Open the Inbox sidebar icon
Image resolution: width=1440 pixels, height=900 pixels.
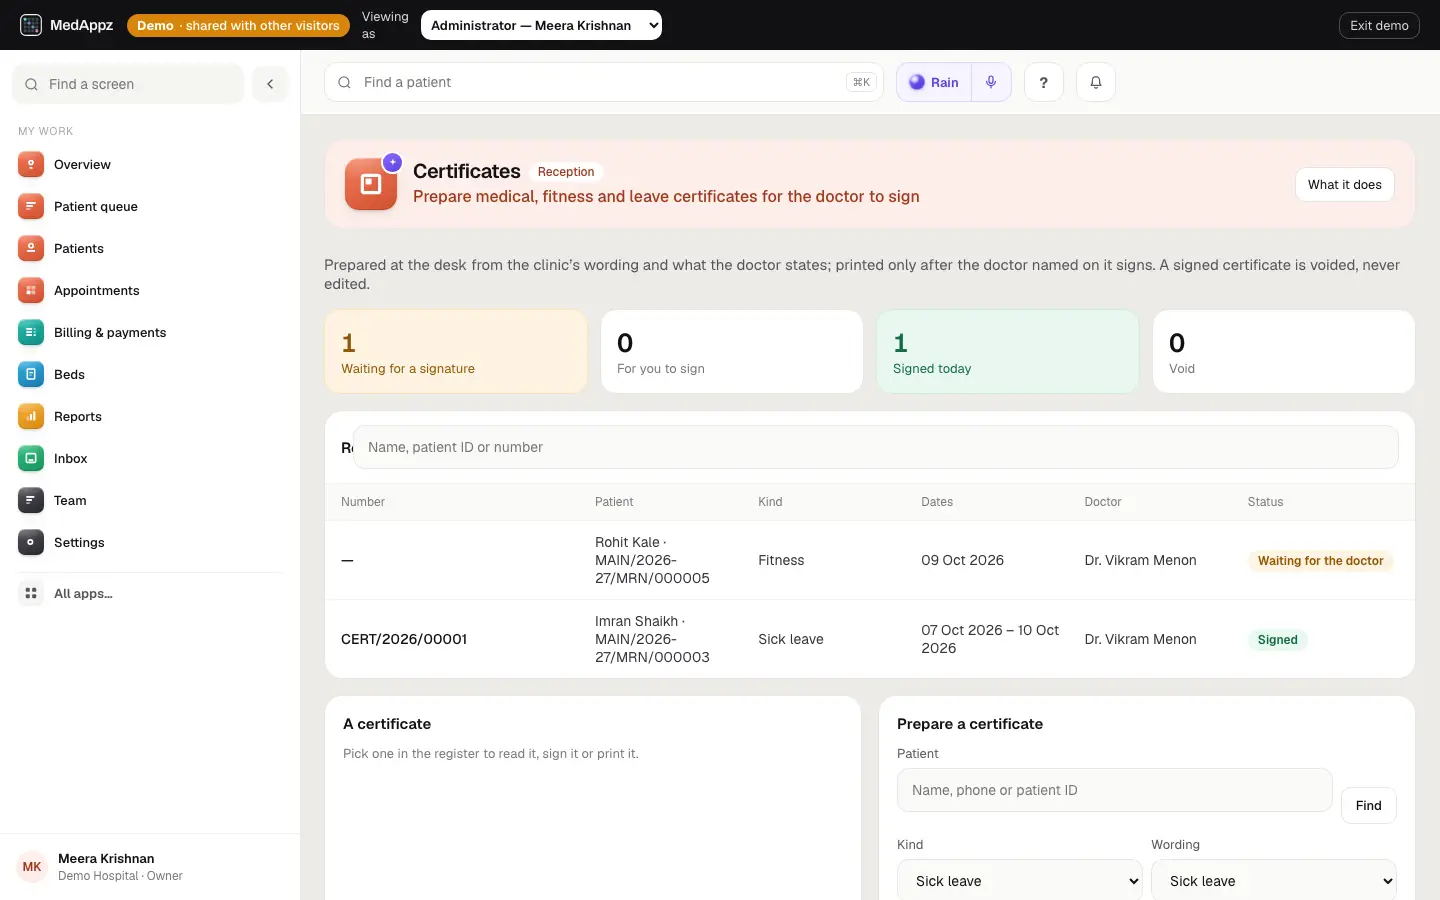(x=31, y=458)
